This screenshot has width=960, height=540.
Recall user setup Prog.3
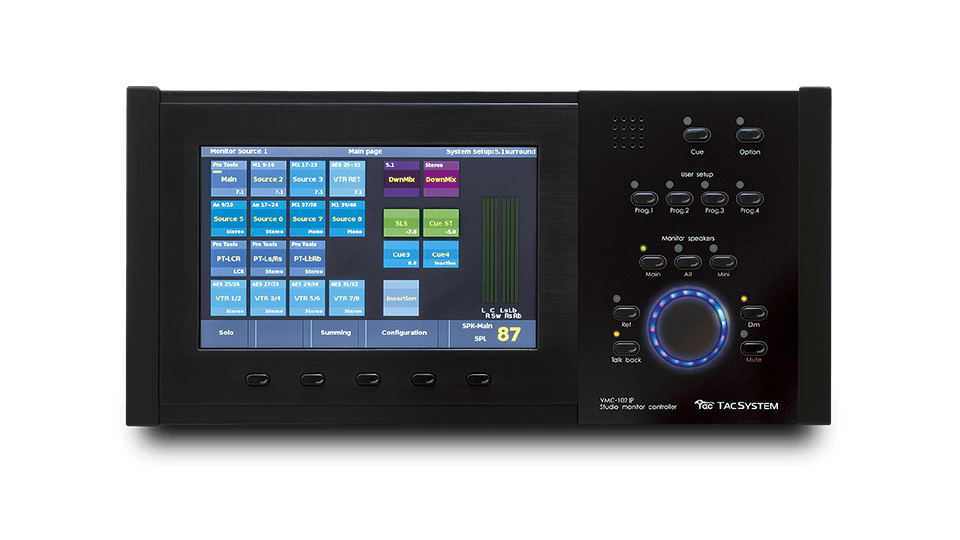pyautogui.click(x=714, y=199)
